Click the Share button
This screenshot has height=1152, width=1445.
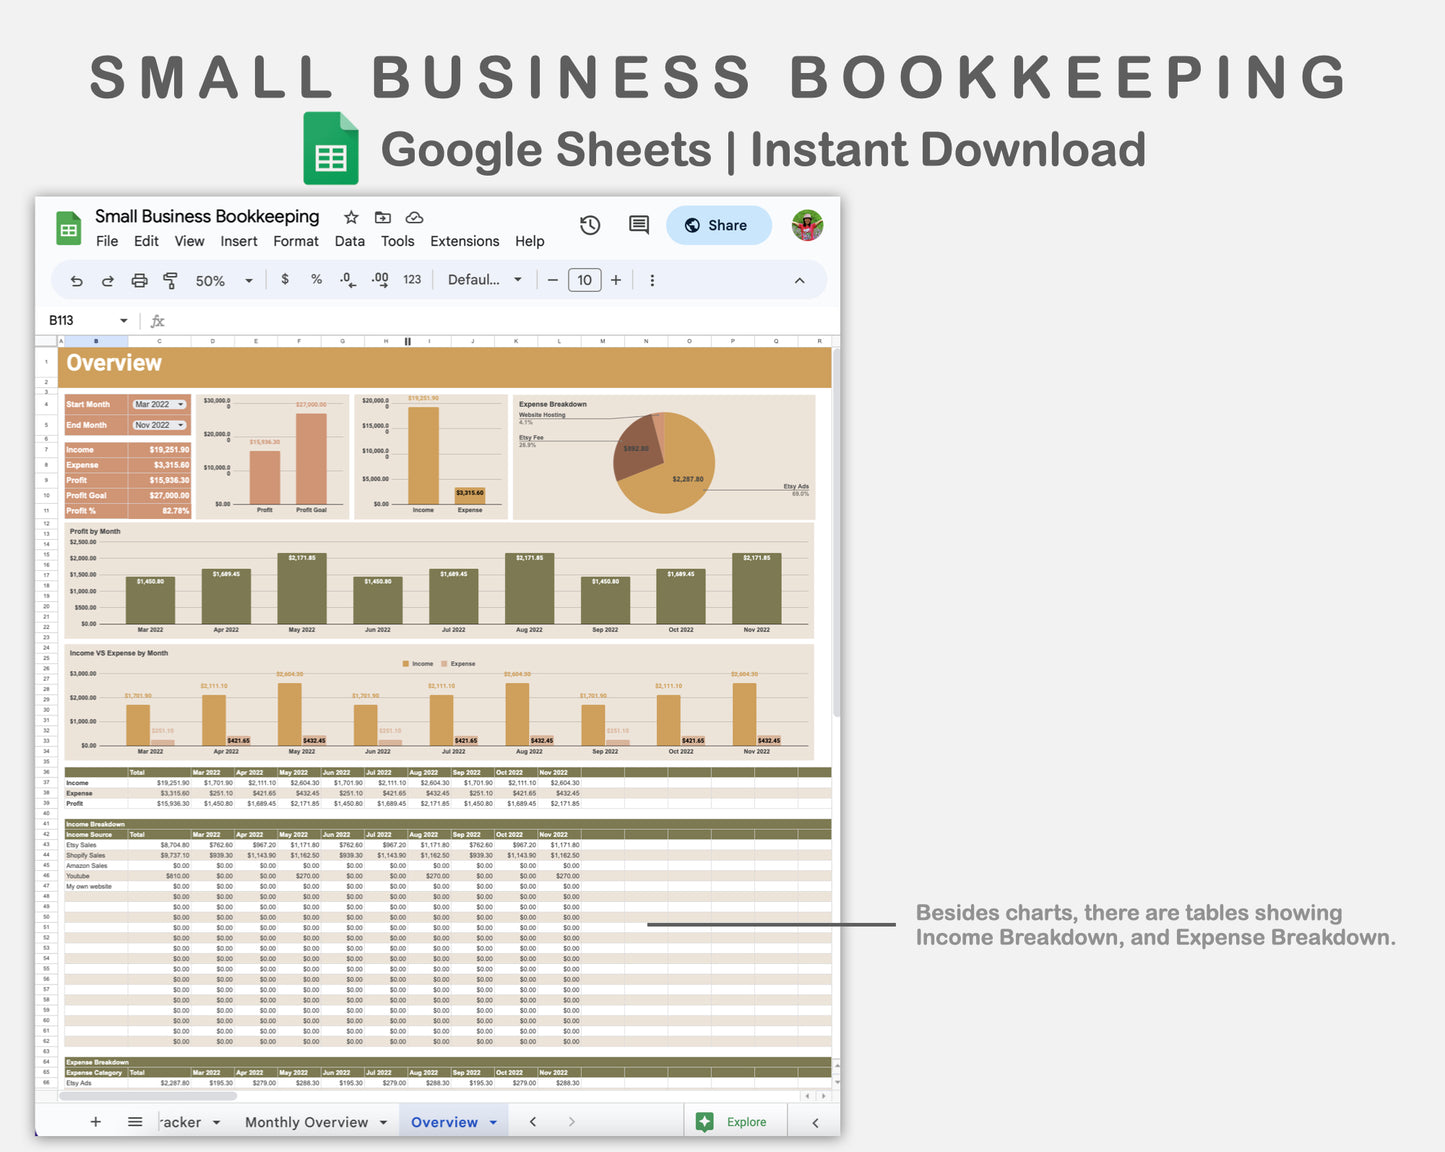(x=719, y=225)
